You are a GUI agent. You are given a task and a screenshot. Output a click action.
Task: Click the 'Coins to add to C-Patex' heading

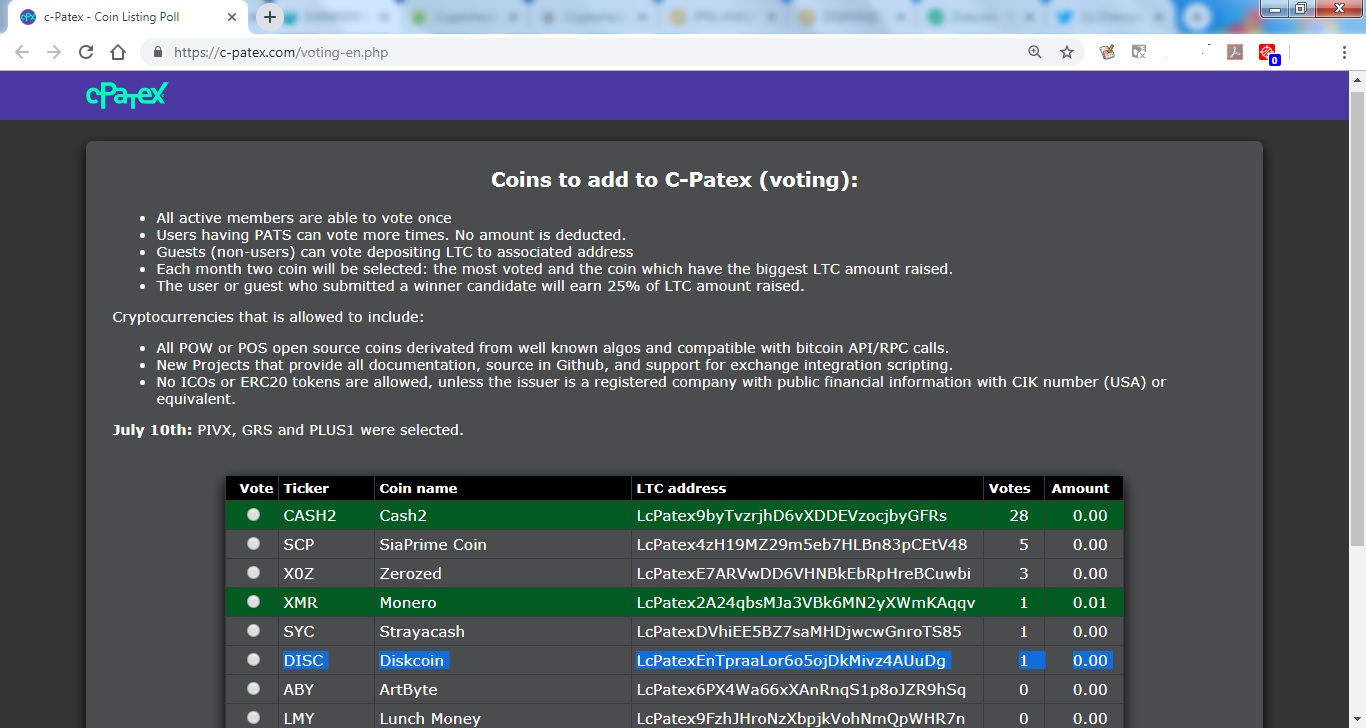pyautogui.click(x=674, y=180)
